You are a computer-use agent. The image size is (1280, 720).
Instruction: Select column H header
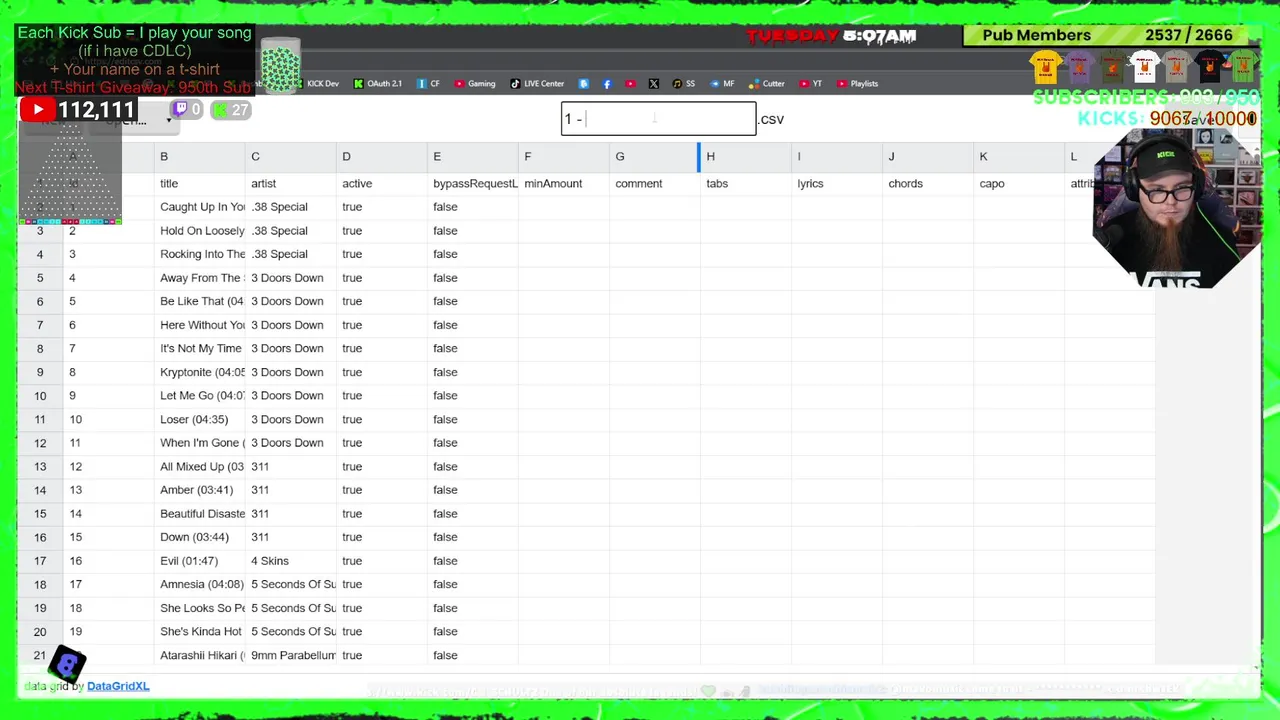[746, 157]
